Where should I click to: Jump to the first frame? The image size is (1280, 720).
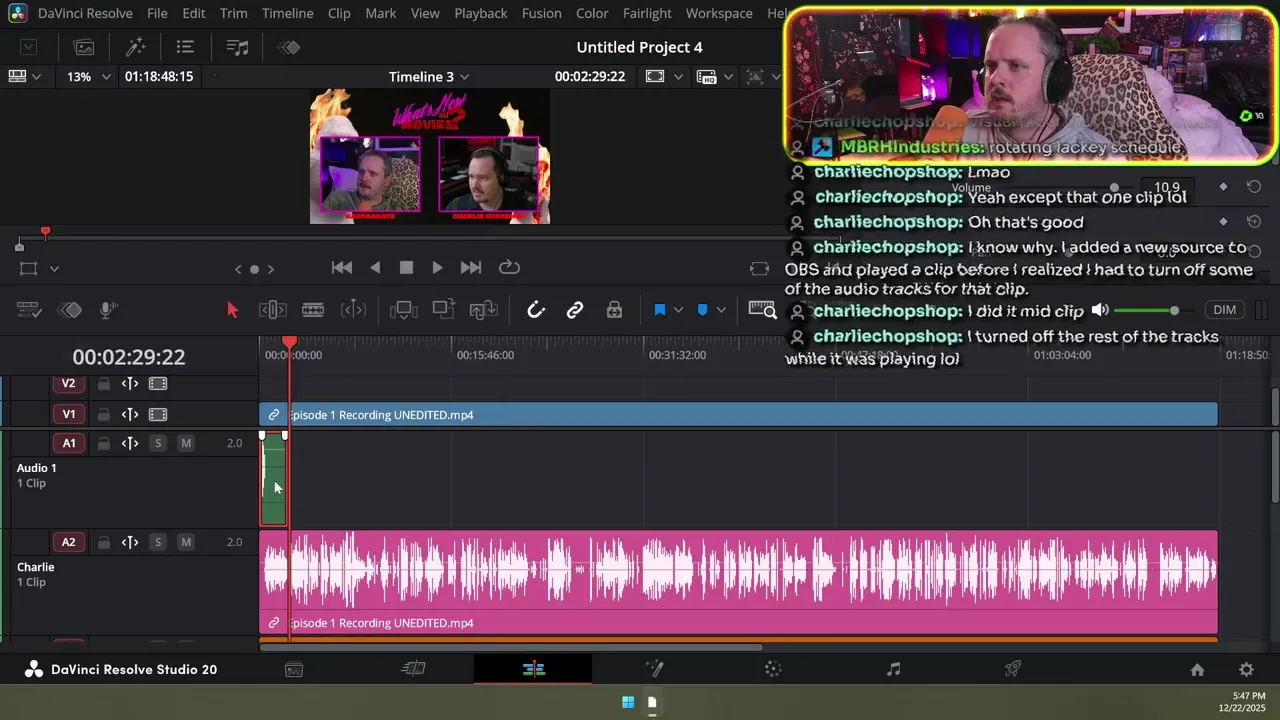pyautogui.click(x=341, y=268)
